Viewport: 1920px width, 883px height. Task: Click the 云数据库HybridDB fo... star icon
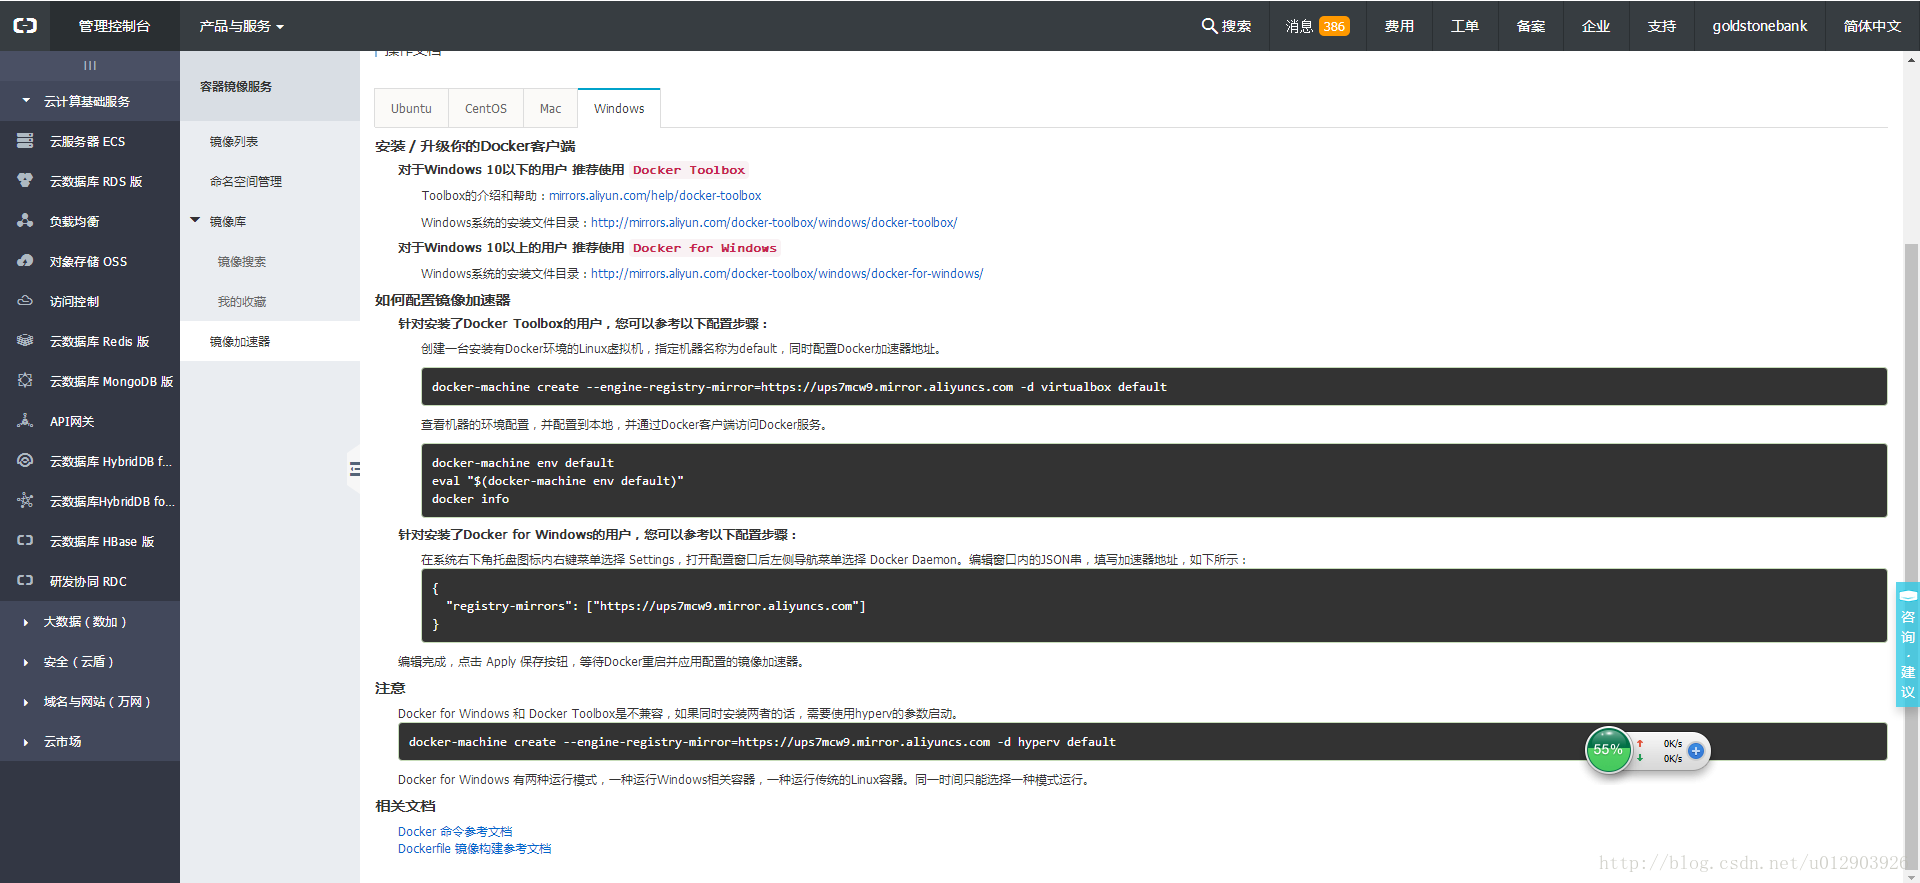coord(25,501)
